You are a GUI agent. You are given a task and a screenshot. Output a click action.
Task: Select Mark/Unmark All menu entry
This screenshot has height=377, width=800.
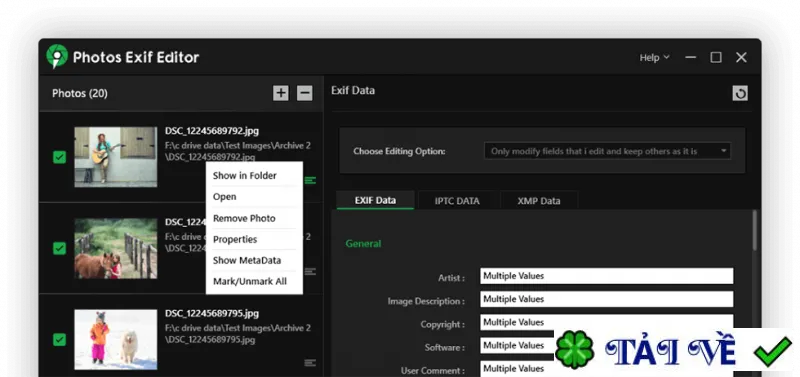tap(254, 281)
